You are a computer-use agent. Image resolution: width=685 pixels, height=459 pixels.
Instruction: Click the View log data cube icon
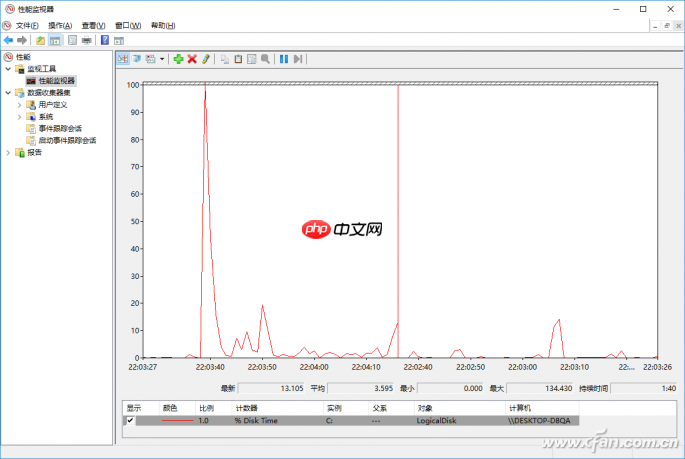pos(137,59)
